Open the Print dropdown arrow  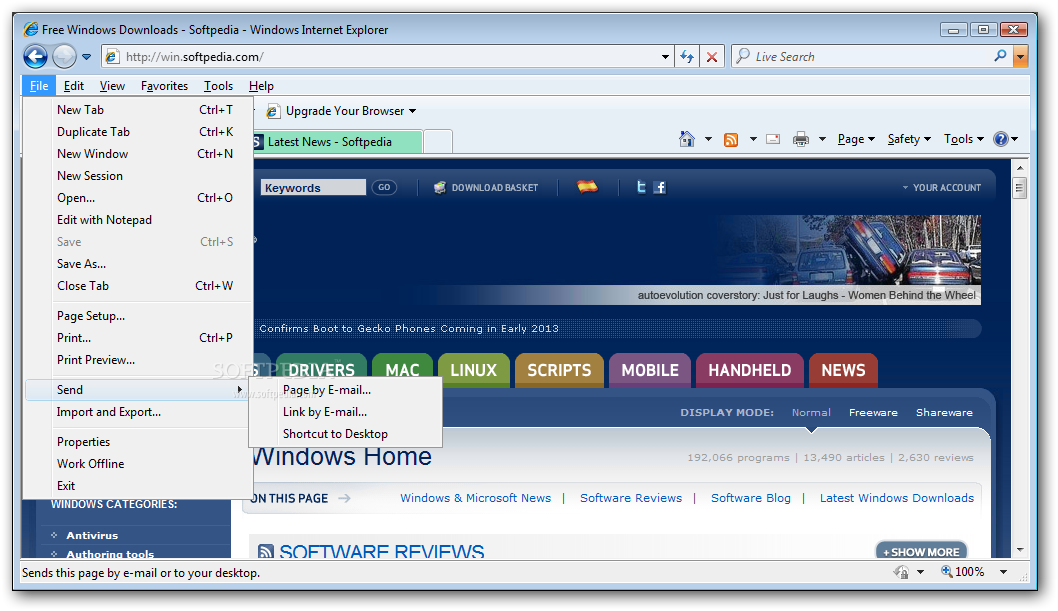pyautogui.click(x=822, y=139)
